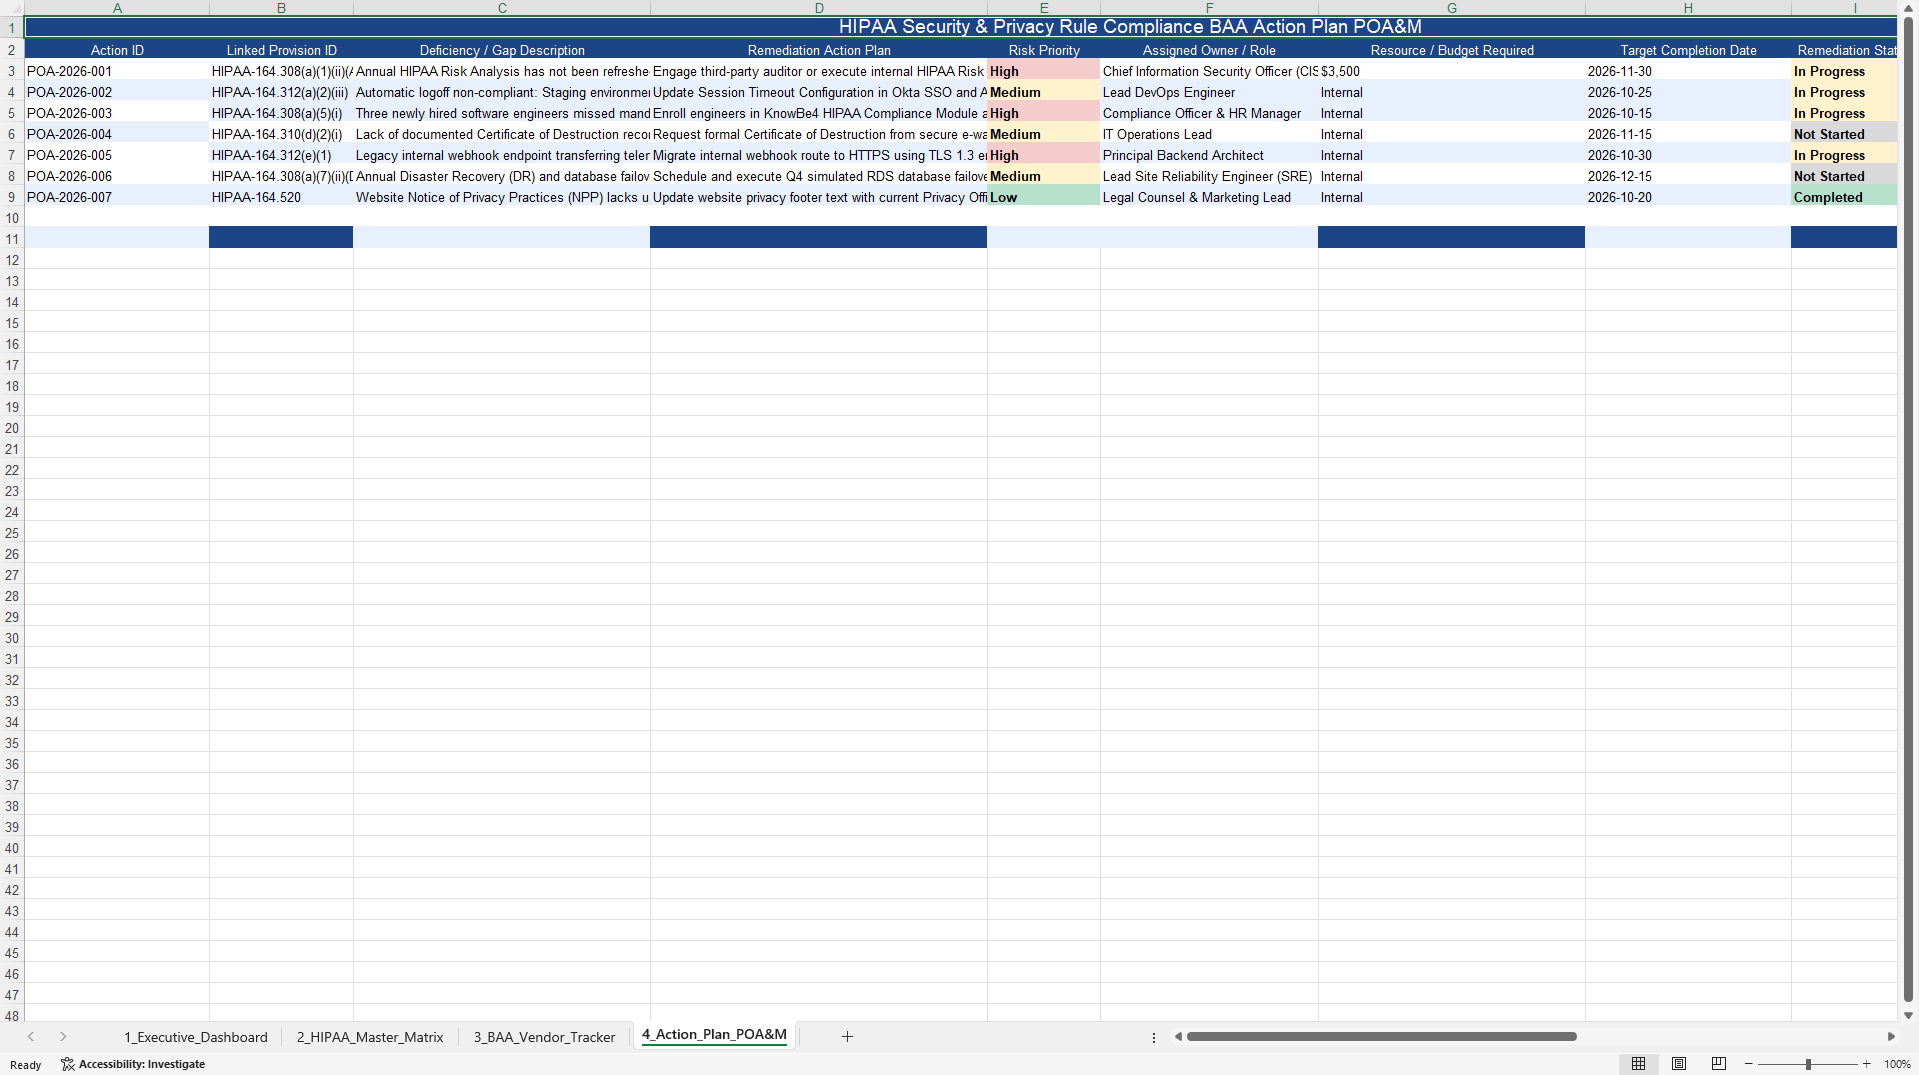Open 1_Executive_Dashboard sheet tab
1919x1075 pixels.
[196, 1037]
